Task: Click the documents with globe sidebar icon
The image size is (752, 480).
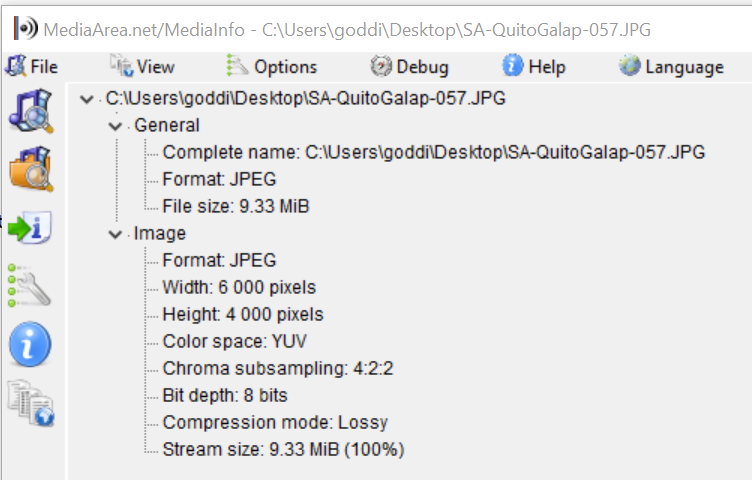Action: pyautogui.click(x=31, y=403)
